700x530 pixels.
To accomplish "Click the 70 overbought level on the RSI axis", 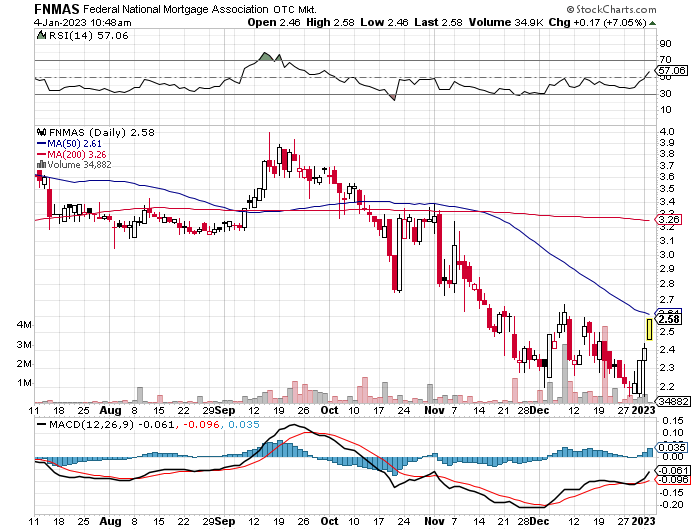I will coord(665,59).
